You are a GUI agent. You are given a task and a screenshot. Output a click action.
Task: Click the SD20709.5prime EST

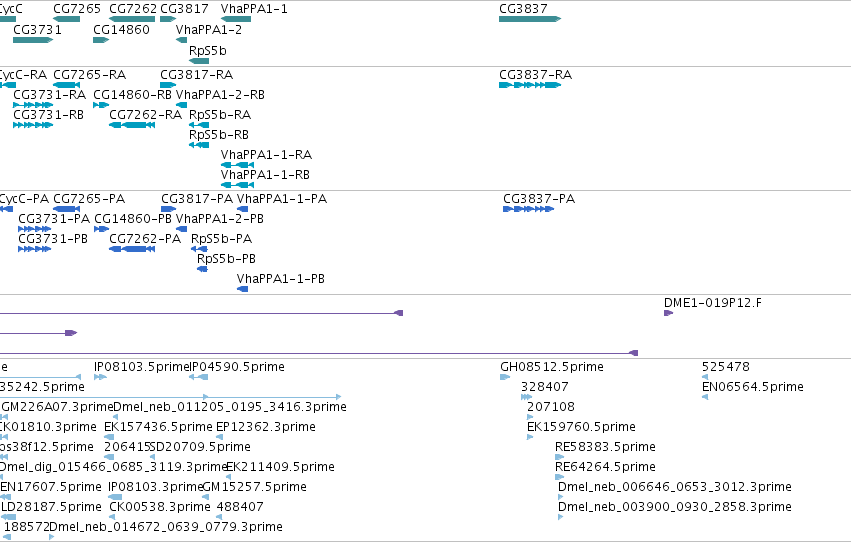coord(154,457)
